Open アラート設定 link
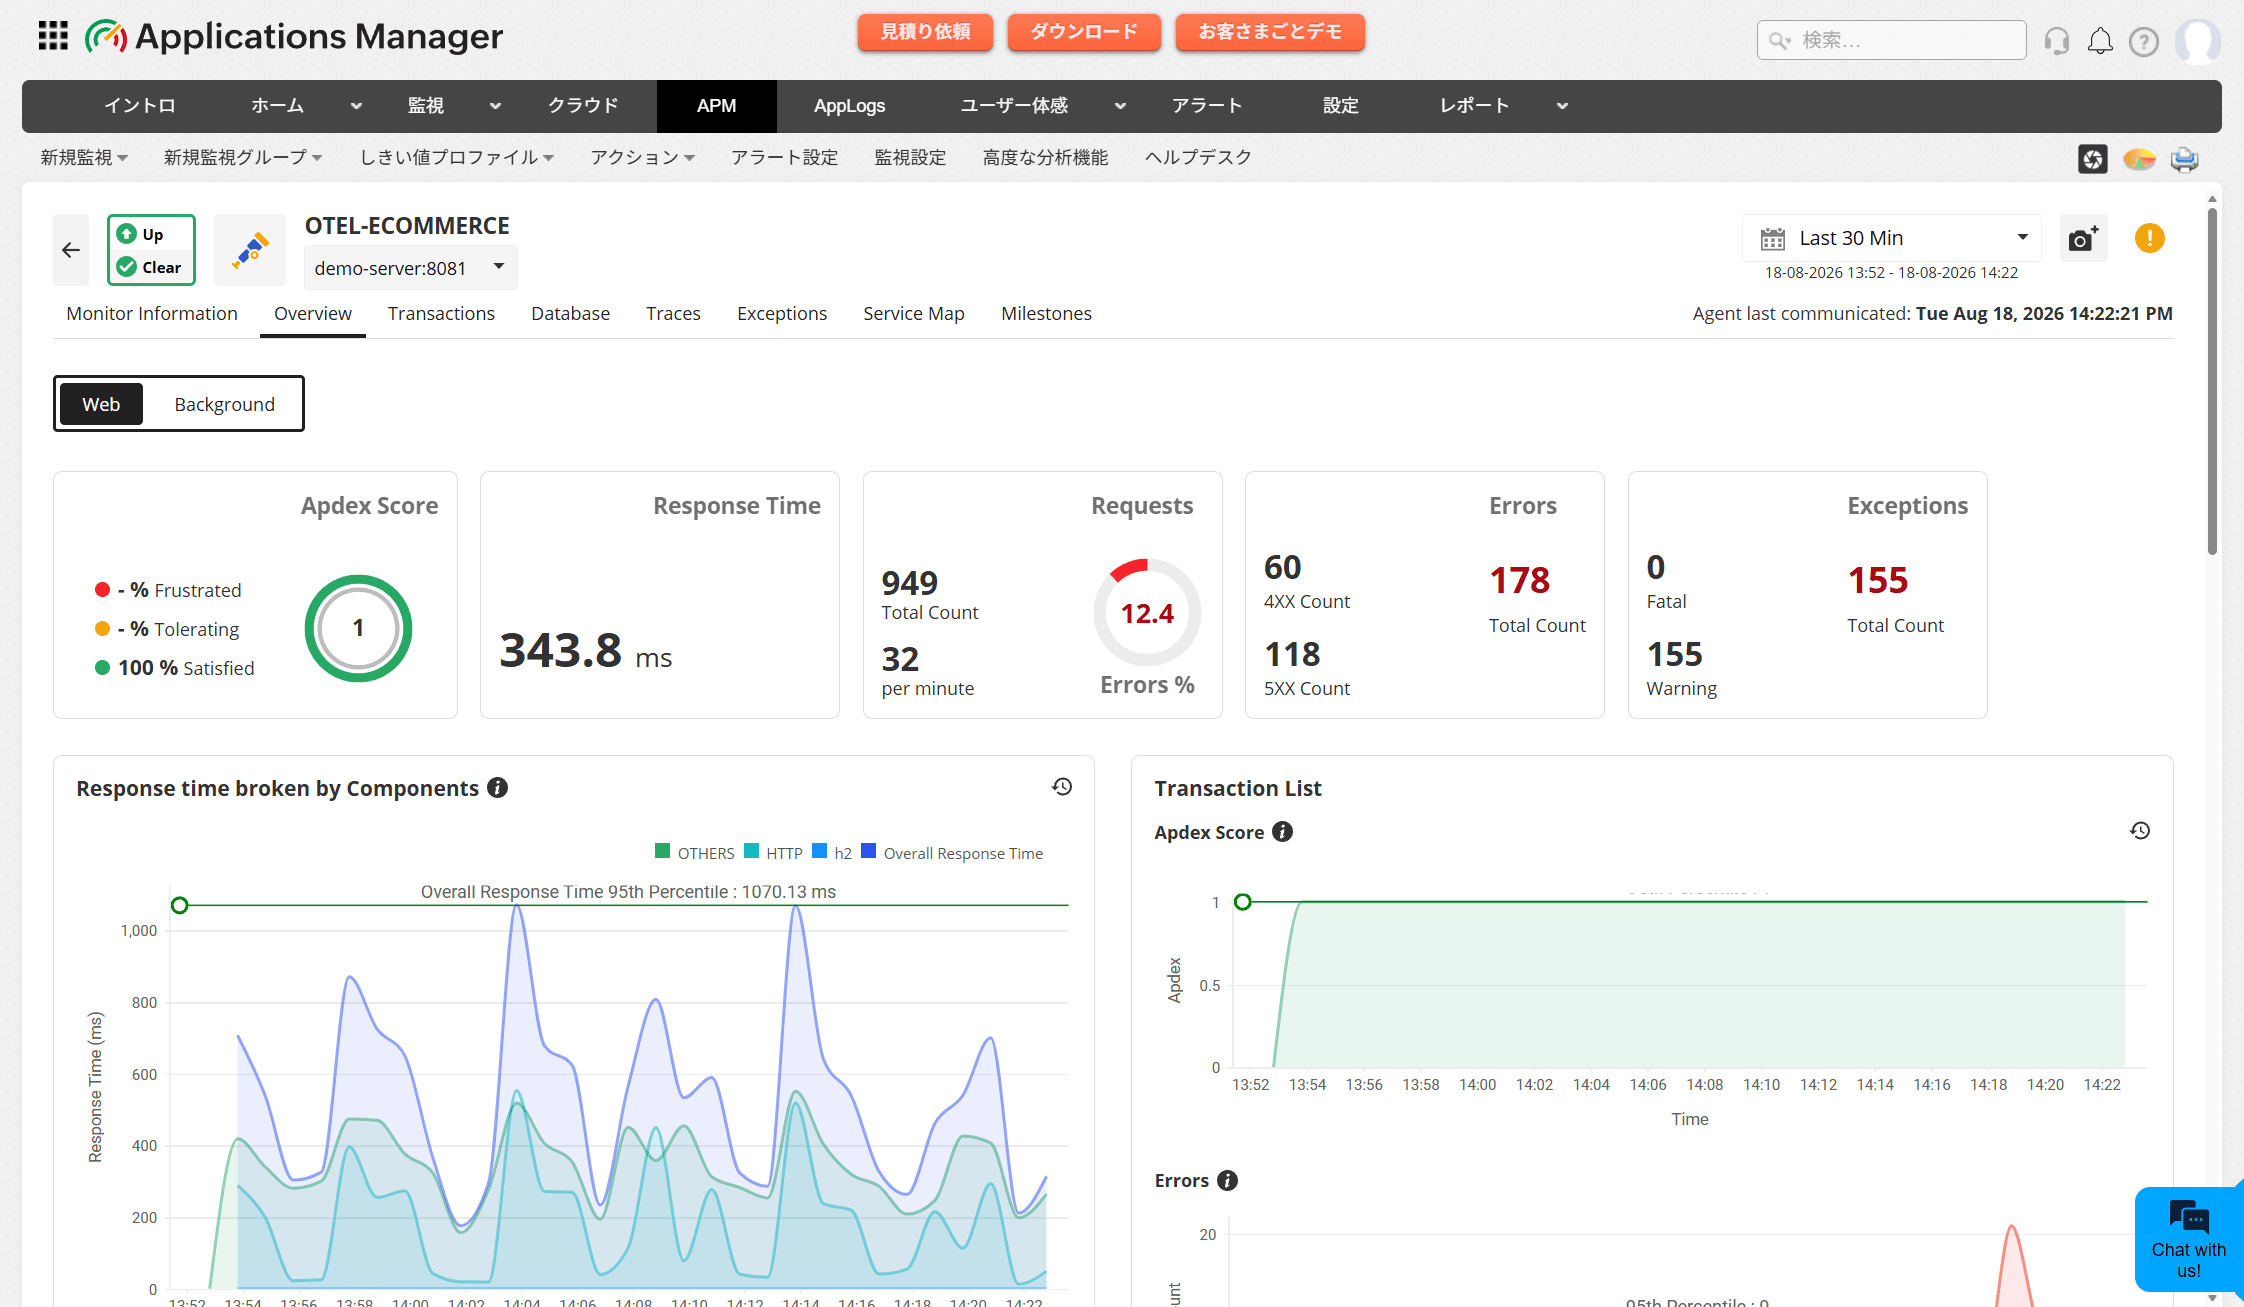 click(785, 158)
